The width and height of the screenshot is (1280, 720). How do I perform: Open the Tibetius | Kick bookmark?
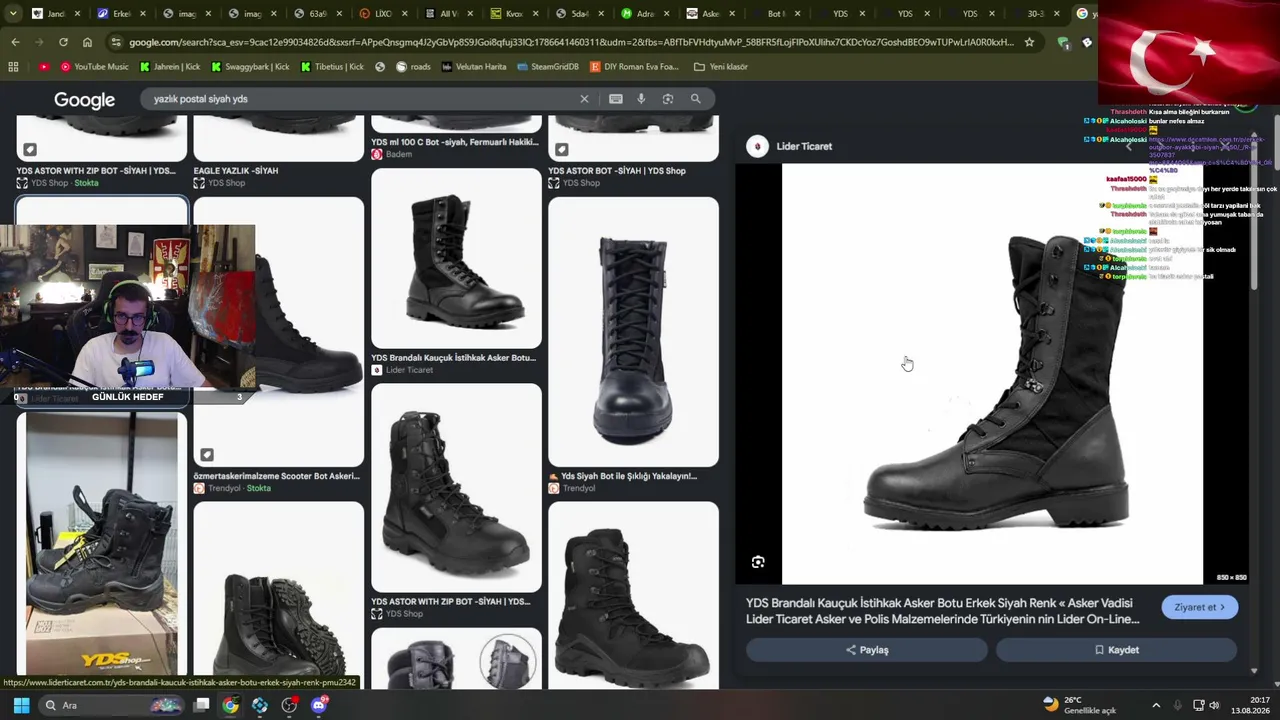pos(332,67)
